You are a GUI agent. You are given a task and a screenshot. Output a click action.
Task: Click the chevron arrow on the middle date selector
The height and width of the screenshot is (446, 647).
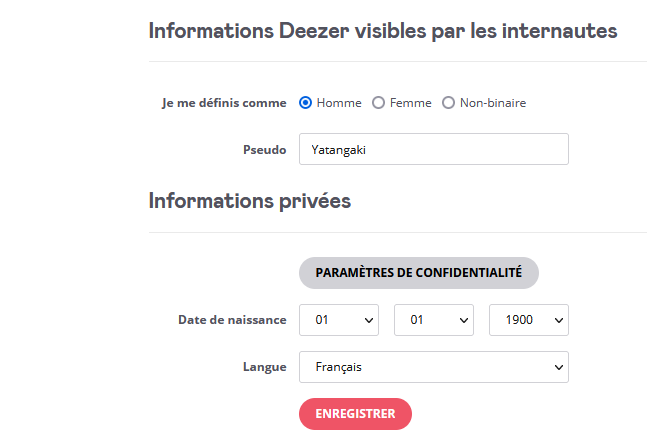pos(464,320)
